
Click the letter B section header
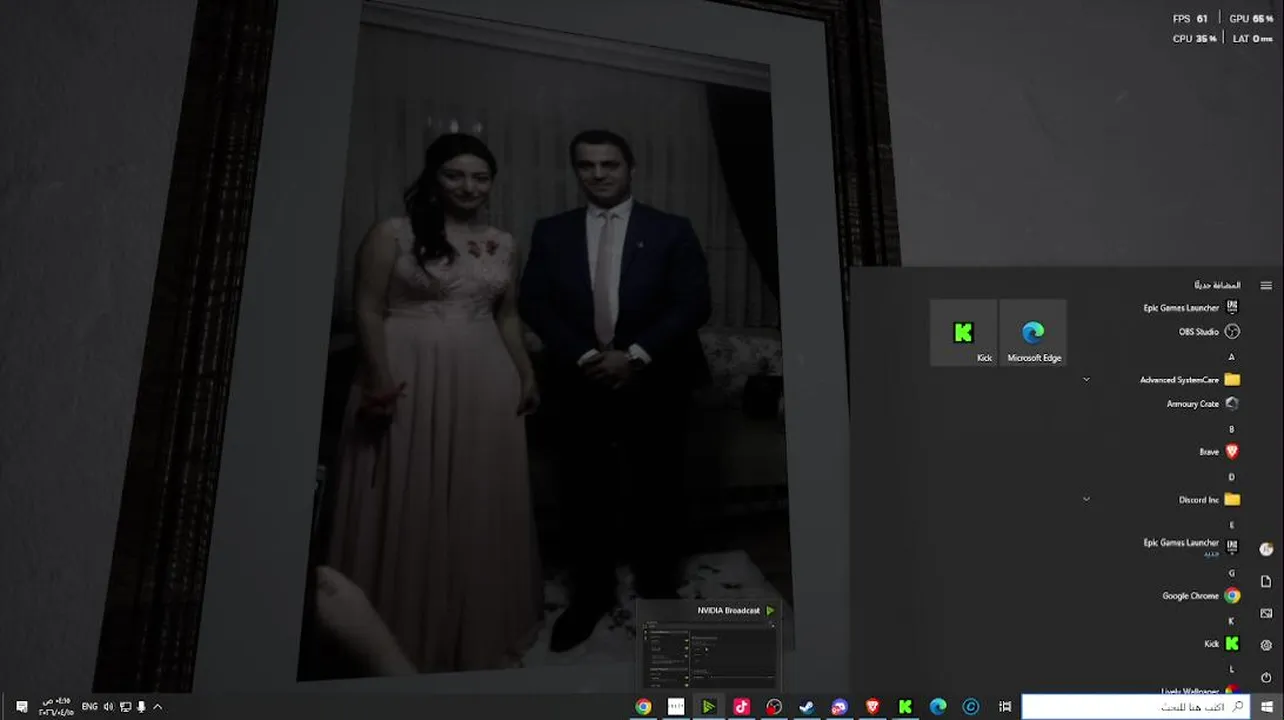[x=1232, y=429]
